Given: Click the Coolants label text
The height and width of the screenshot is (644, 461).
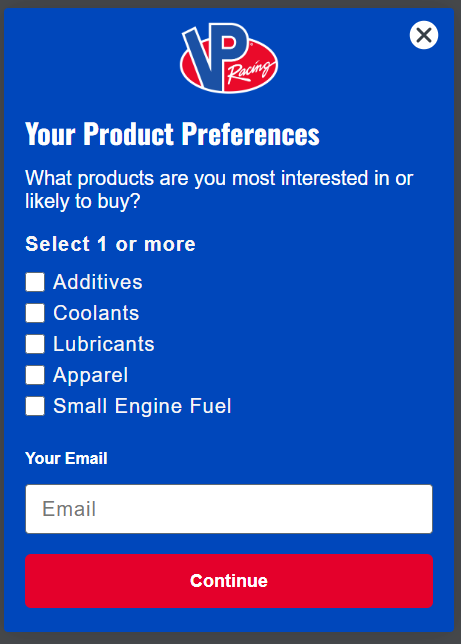Looking at the screenshot, I should click(x=96, y=313).
